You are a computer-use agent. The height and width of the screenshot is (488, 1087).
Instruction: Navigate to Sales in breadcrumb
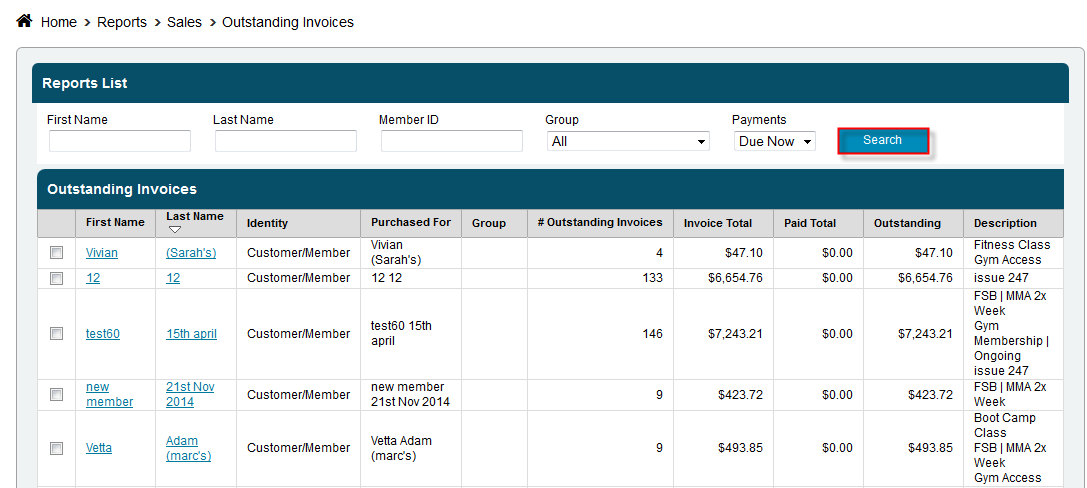(x=184, y=22)
